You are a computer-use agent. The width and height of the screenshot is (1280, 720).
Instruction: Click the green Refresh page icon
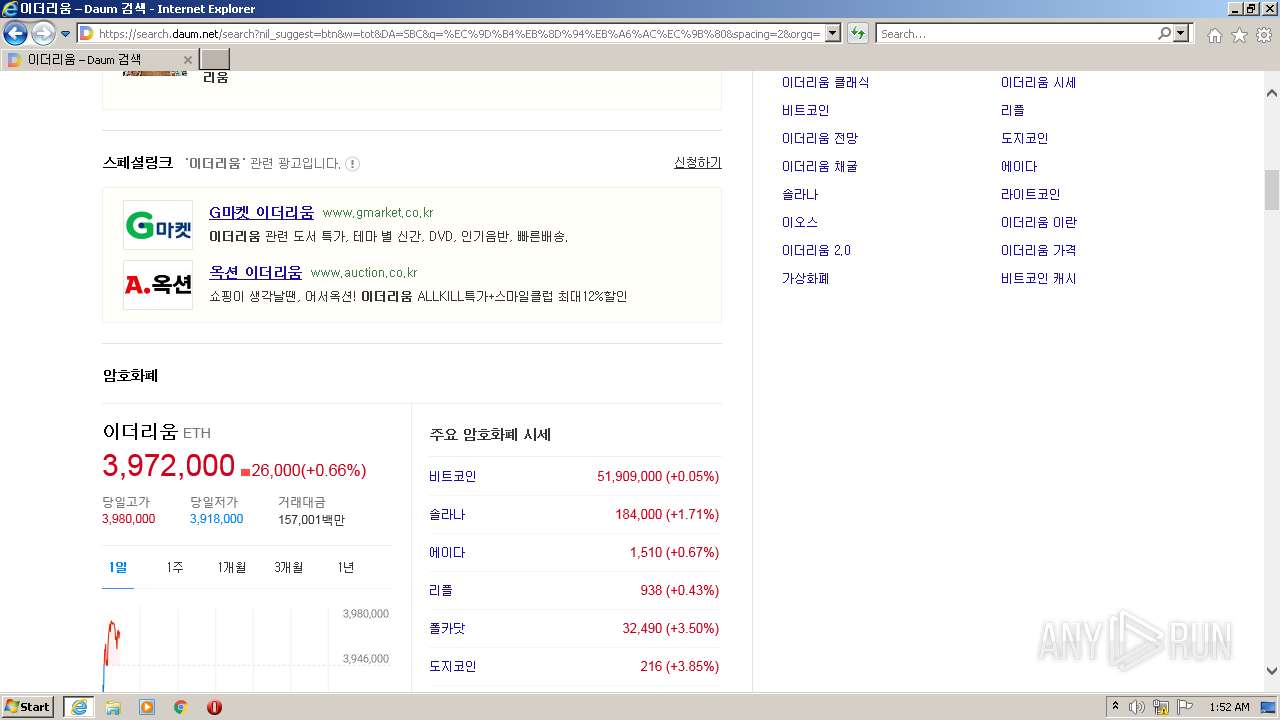tap(858, 34)
